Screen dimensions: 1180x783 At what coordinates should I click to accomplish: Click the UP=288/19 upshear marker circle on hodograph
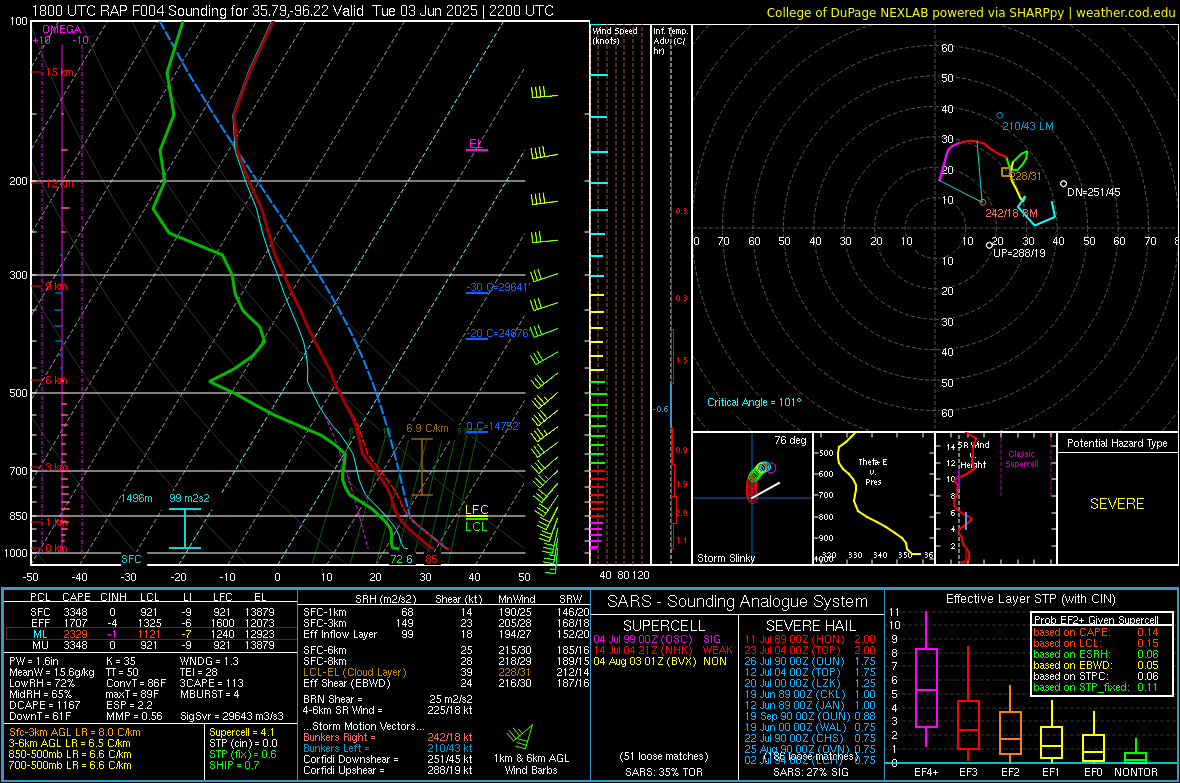pyautogui.click(x=989, y=245)
